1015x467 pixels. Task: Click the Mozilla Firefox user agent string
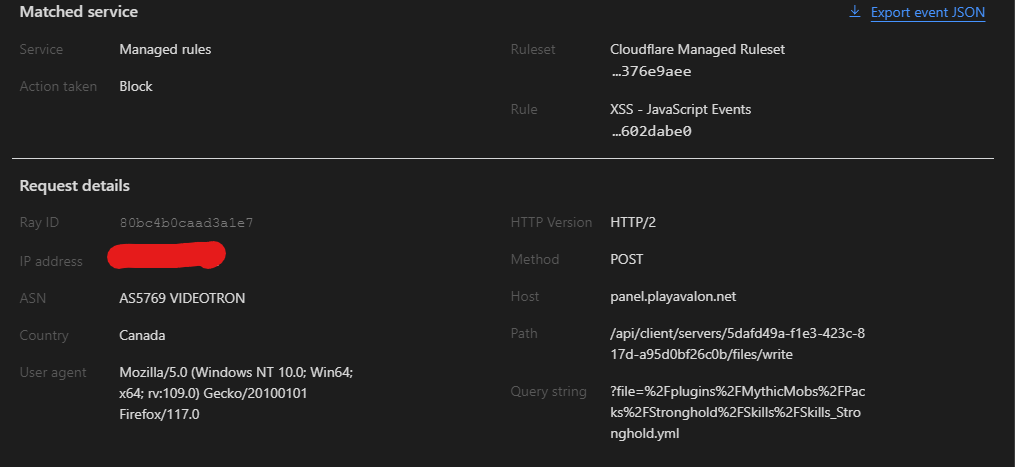pos(235,393)
